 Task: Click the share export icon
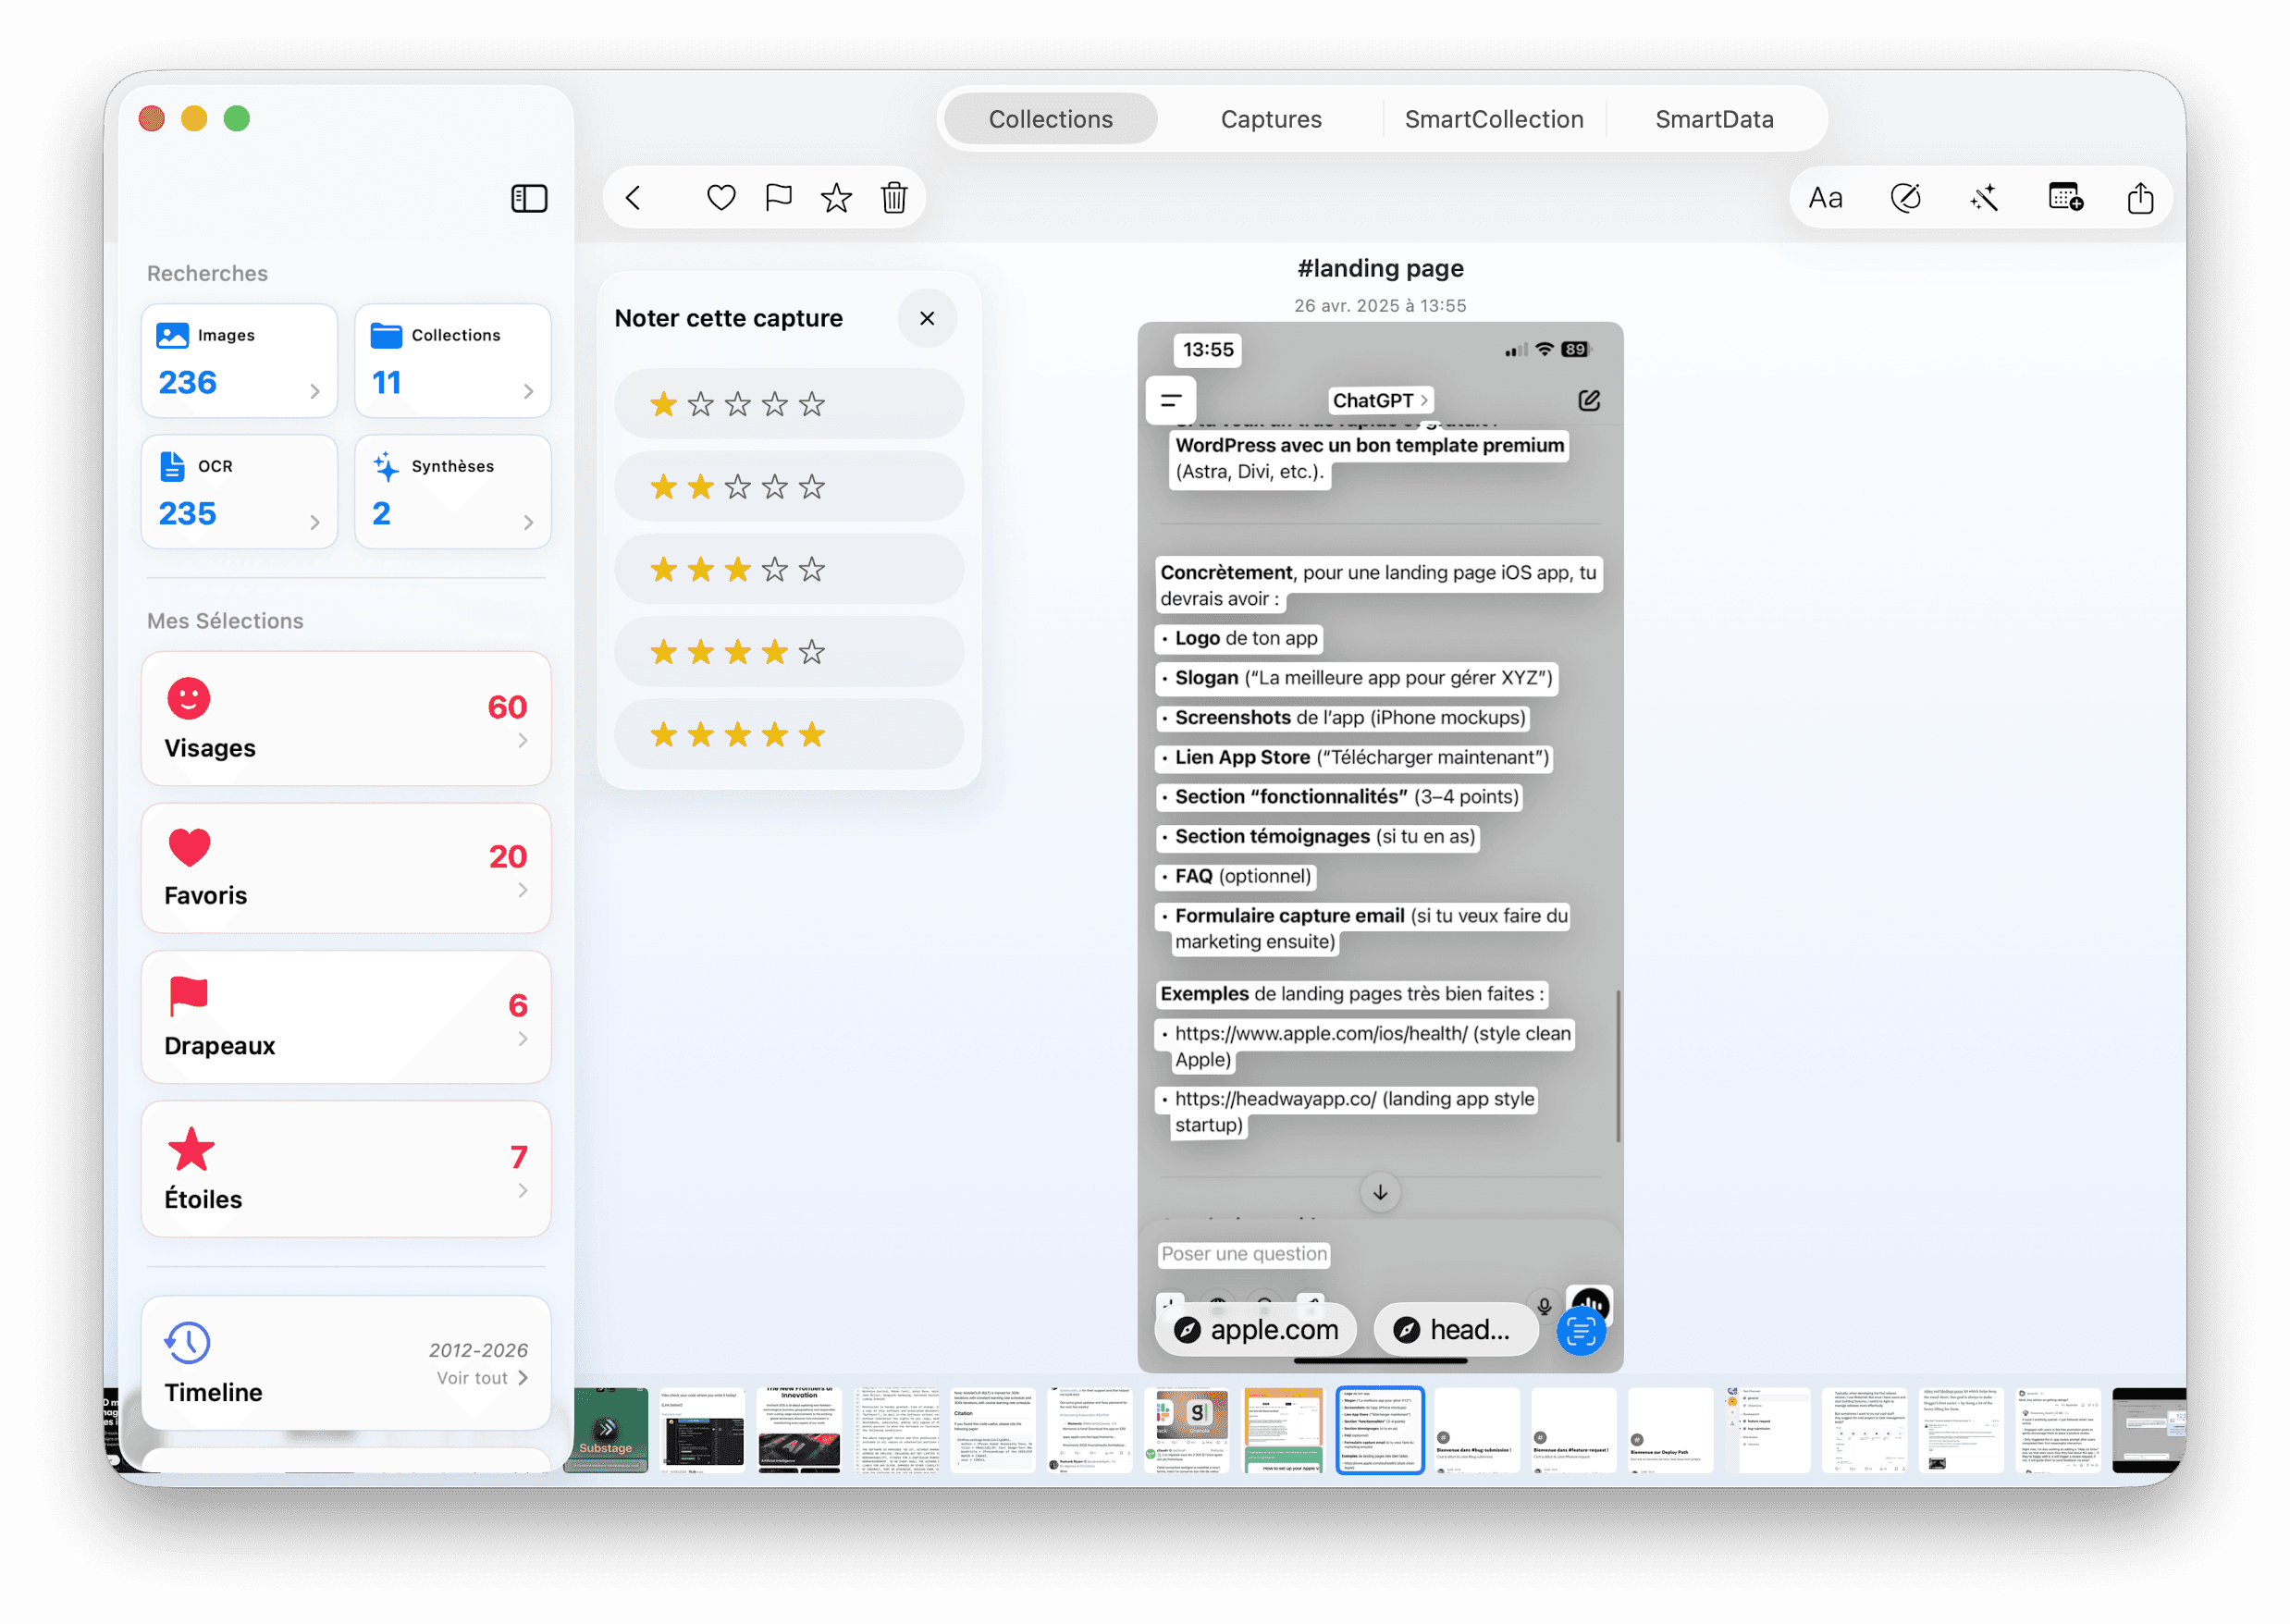pos(2140,198)
